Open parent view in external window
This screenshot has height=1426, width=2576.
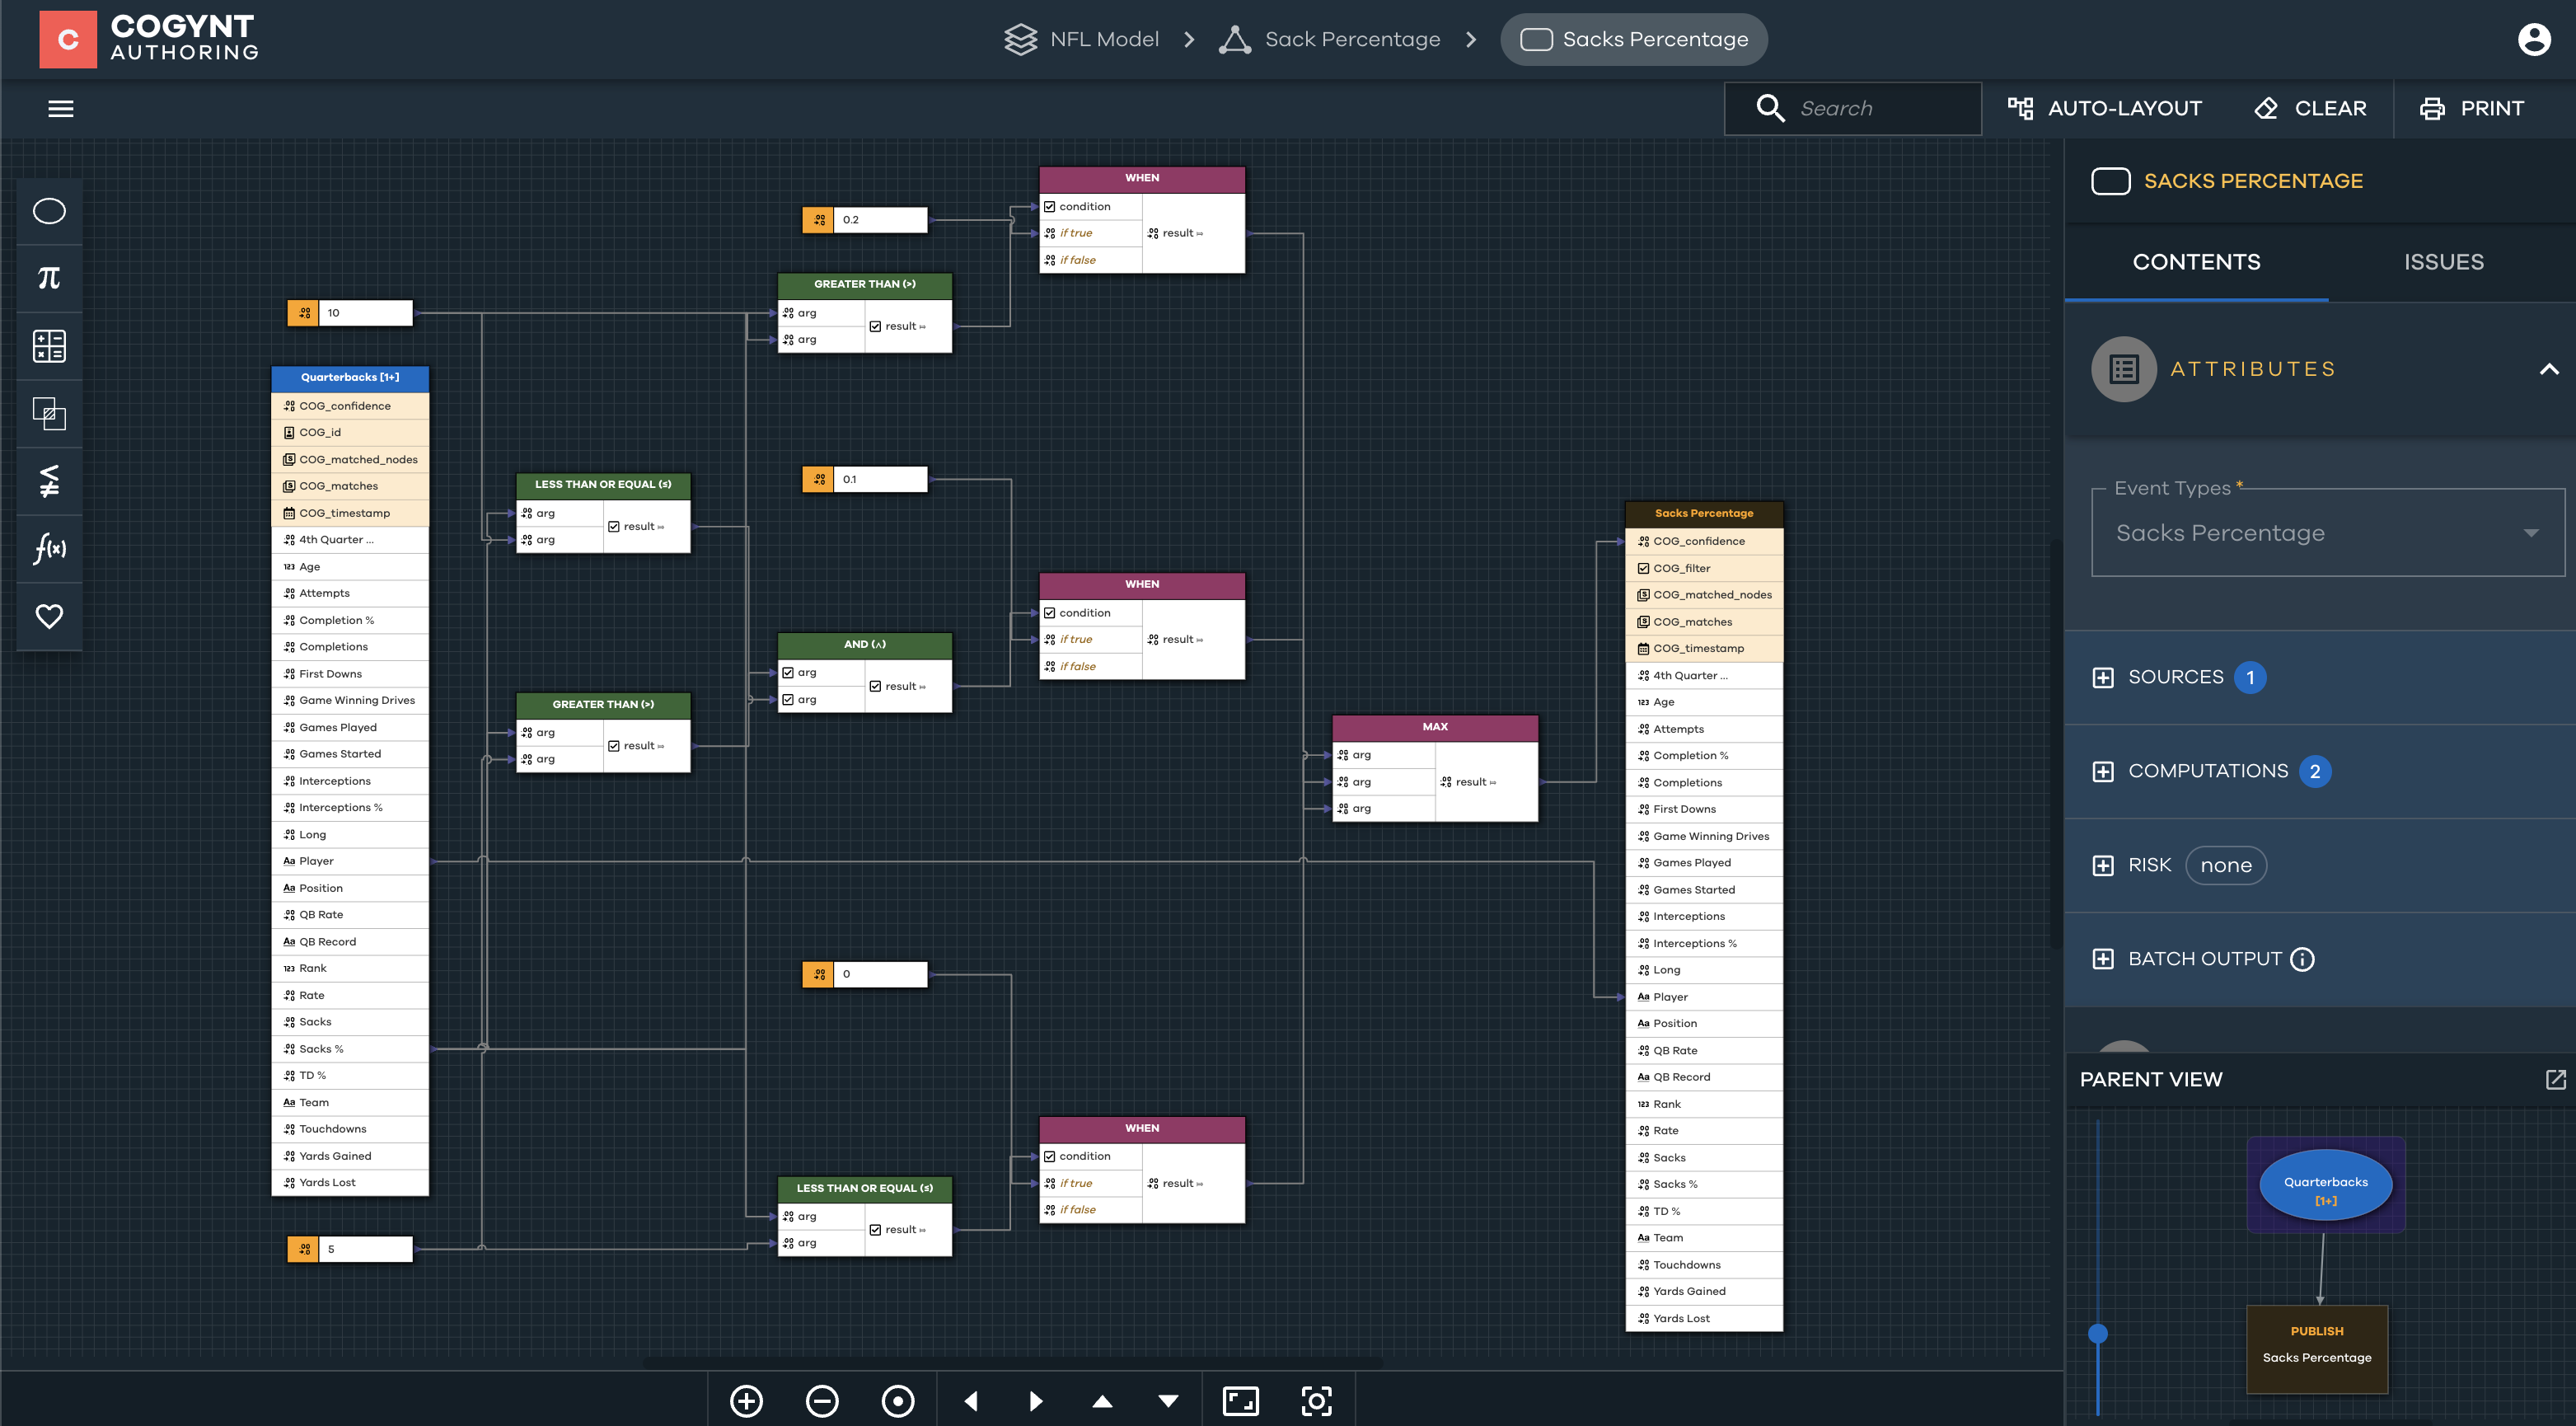tap(2555, 1079)
